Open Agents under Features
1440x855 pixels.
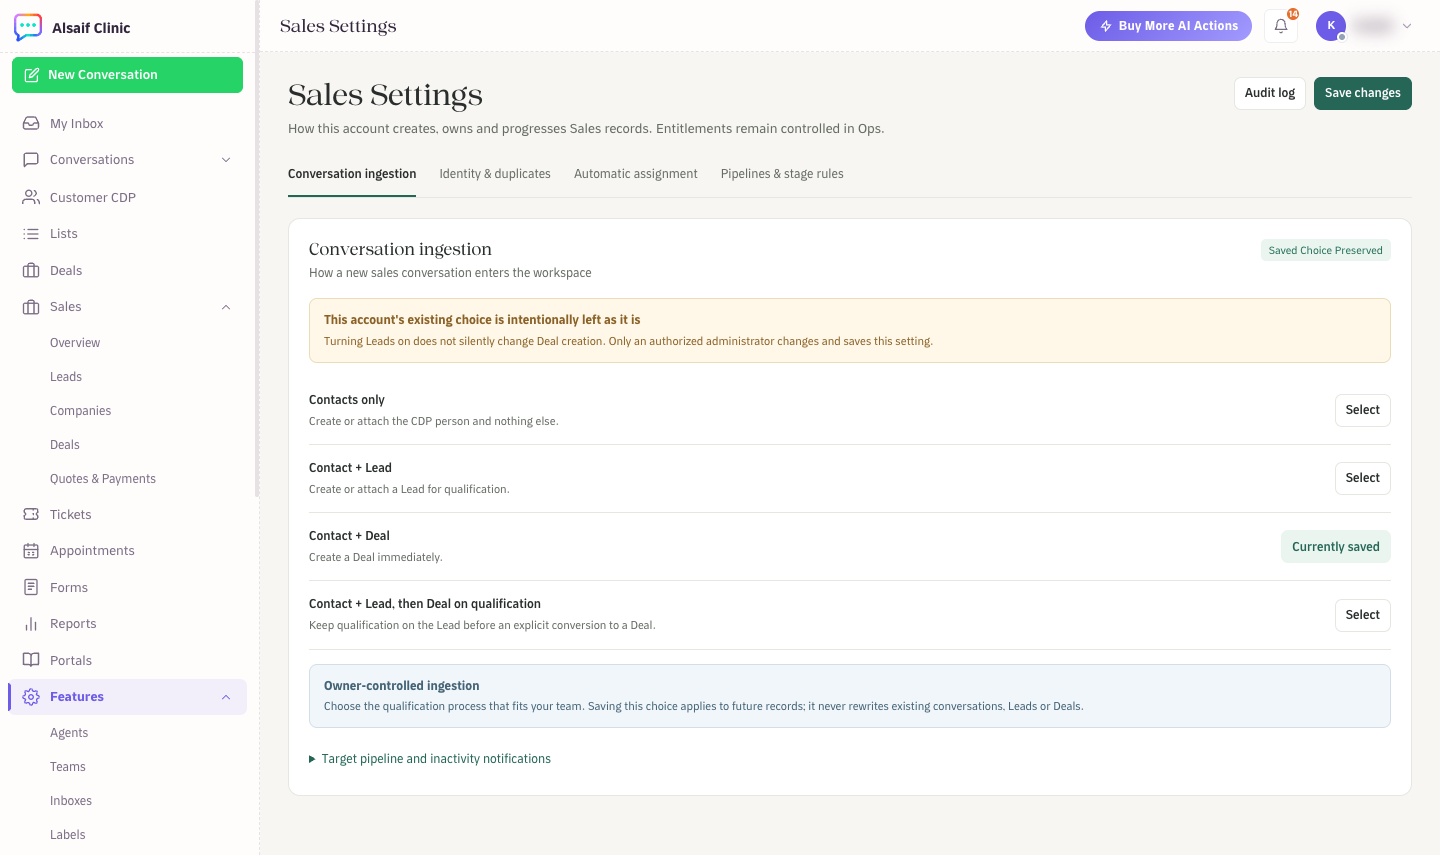point(69,733)
